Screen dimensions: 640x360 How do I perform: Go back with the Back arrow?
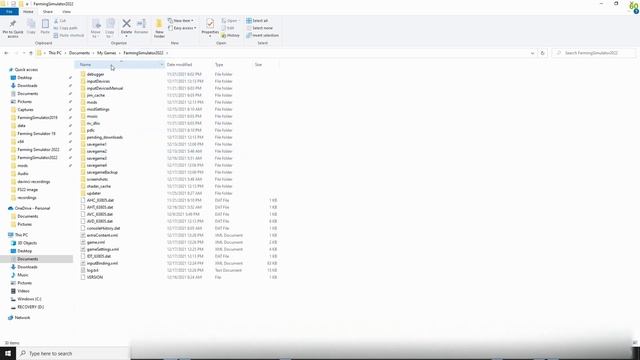(x=6, y=53)
